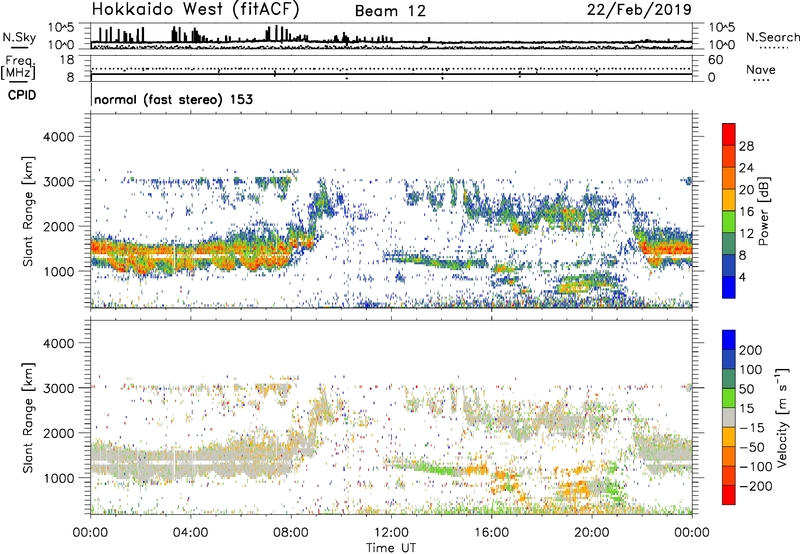
Task: Click the "4" power colorbar label
Action: tap(742, 277)
